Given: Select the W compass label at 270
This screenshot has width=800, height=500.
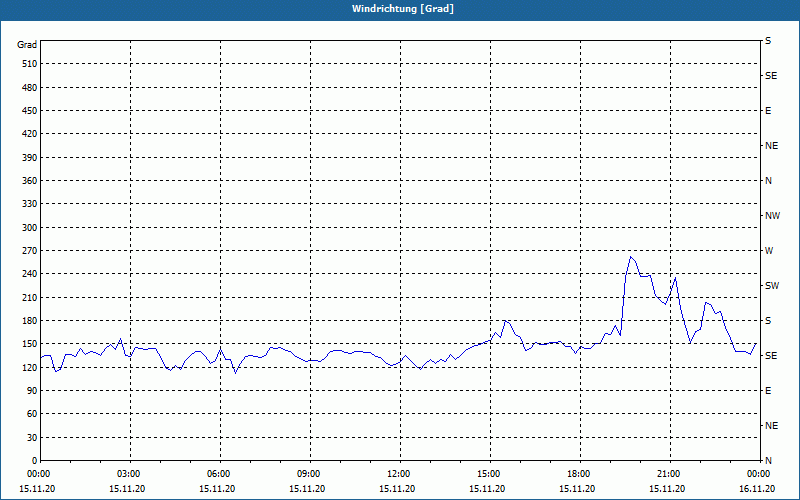Looking at the screenshot, I should (x=769, y=251).
